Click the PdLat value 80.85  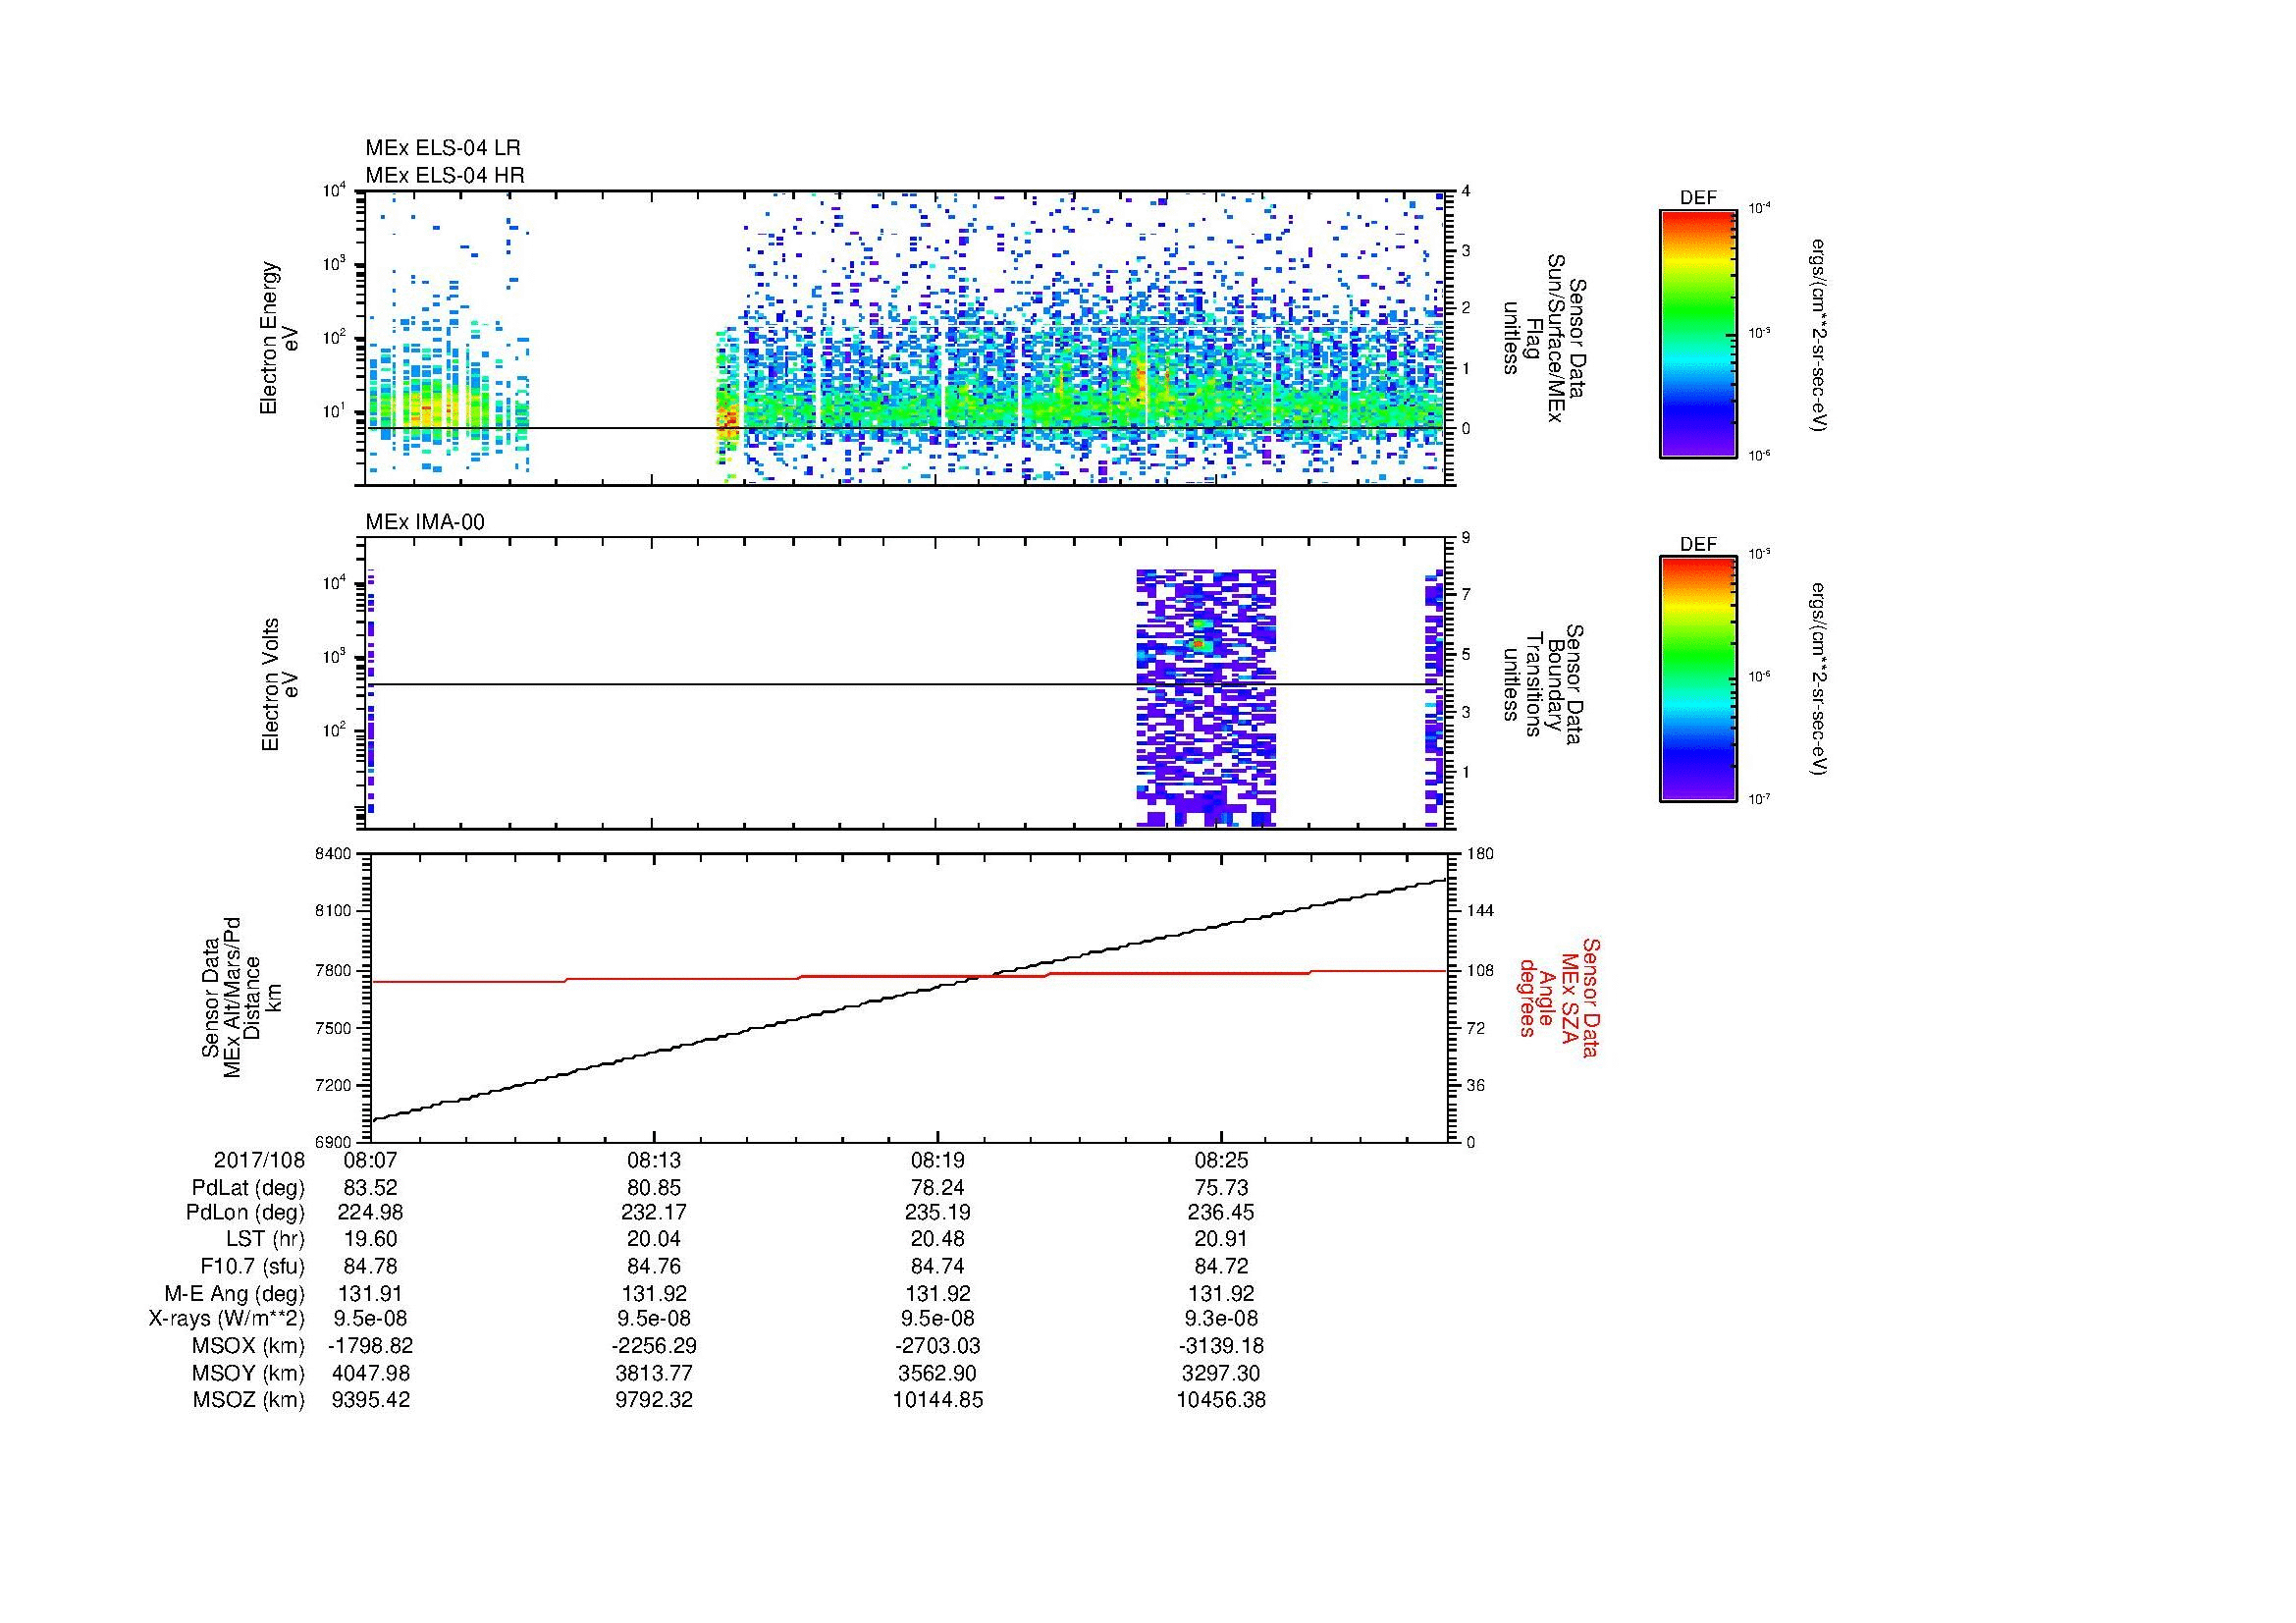pyautogui.click(x=654, y=1188)
